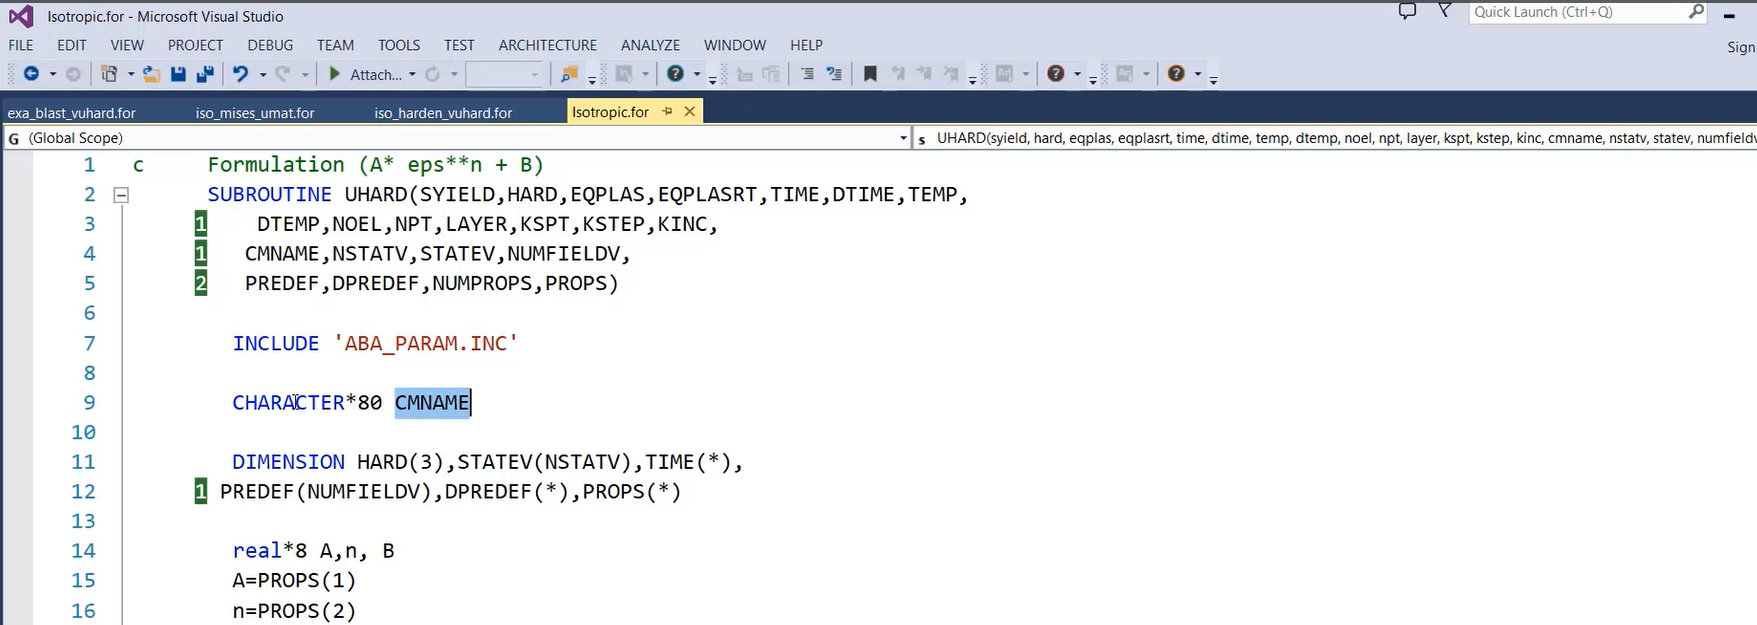Click the second help question mark icon
The image size is (1757, 625).
(x=1056, y=74)
